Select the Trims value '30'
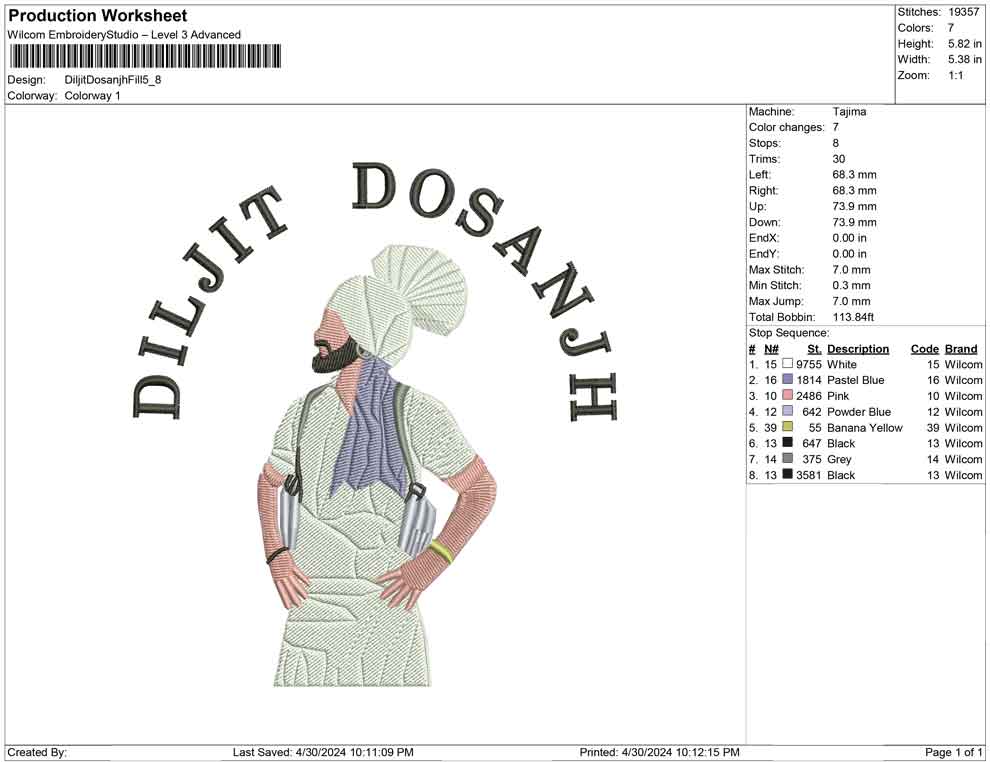Viewport: 990px width, 762px height. coord(838,159)
